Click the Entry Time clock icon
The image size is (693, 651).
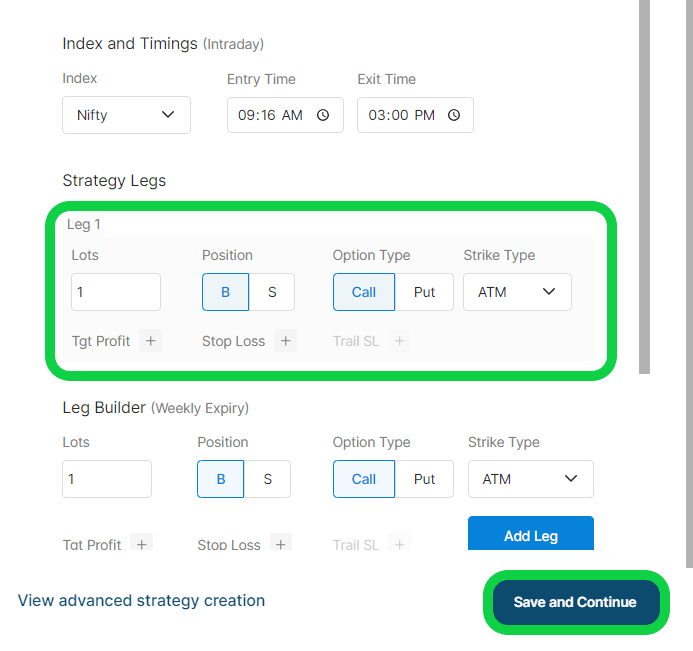[x=323, y=115]
